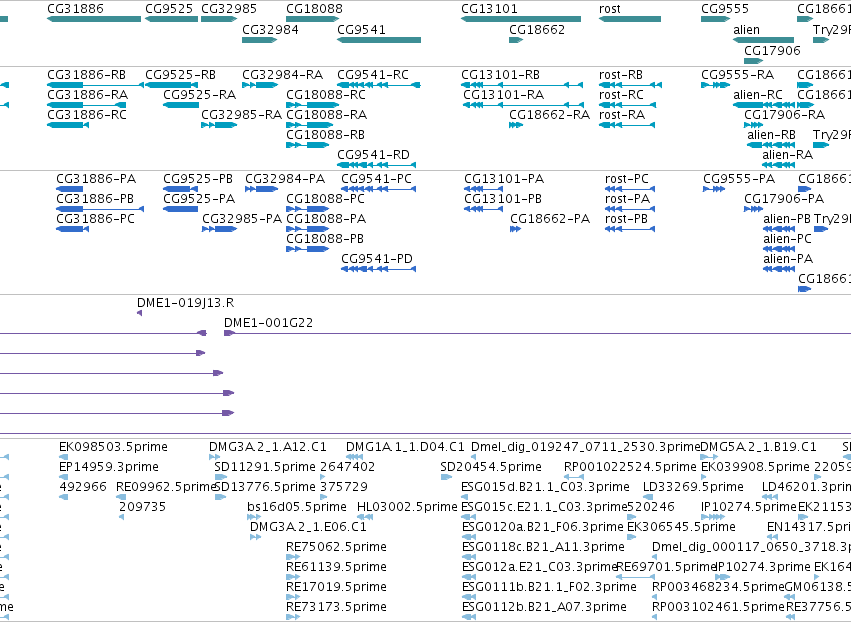The image size is (851, 622).
Task: Click protein CG9541-PC
Action: pyautogui.click(x=378, y=189)
